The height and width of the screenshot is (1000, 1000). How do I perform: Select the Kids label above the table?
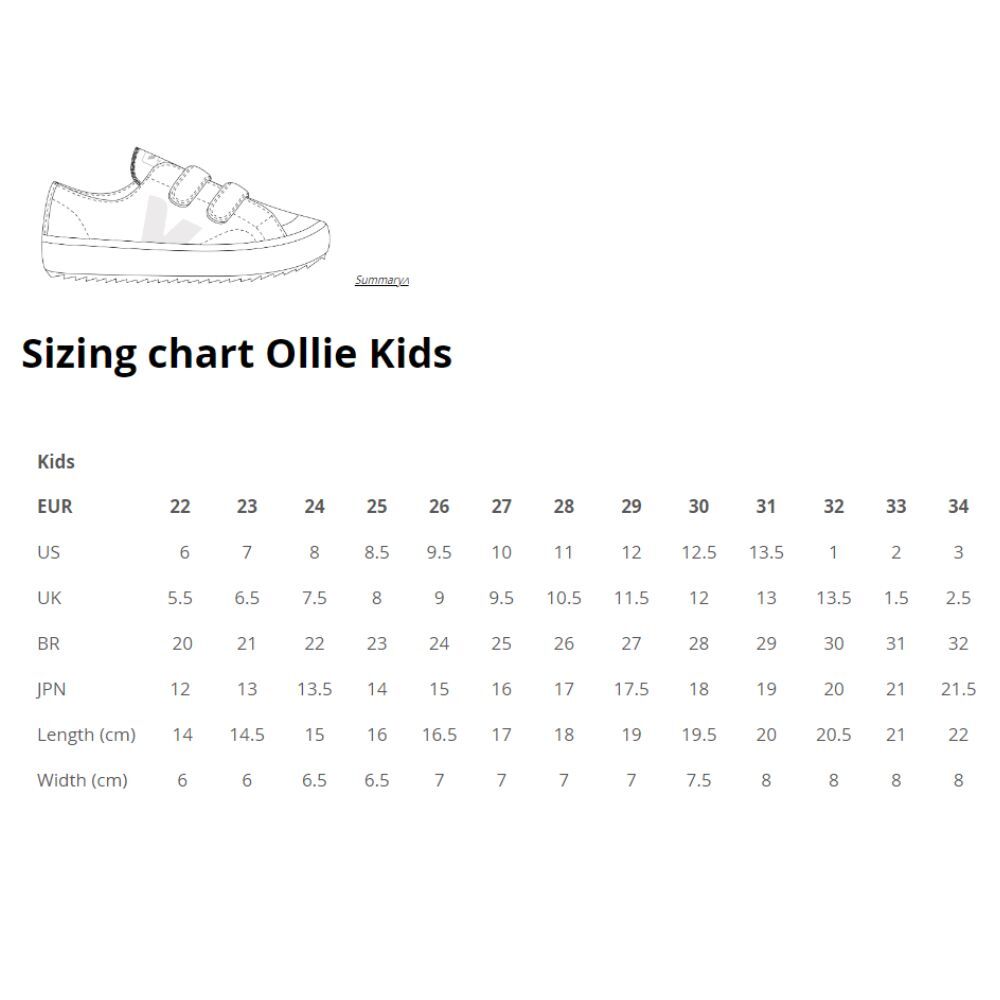point(56,461)
